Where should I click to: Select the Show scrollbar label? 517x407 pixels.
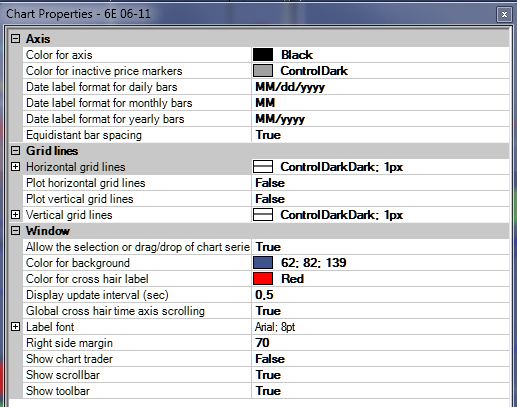click(63, 375)
